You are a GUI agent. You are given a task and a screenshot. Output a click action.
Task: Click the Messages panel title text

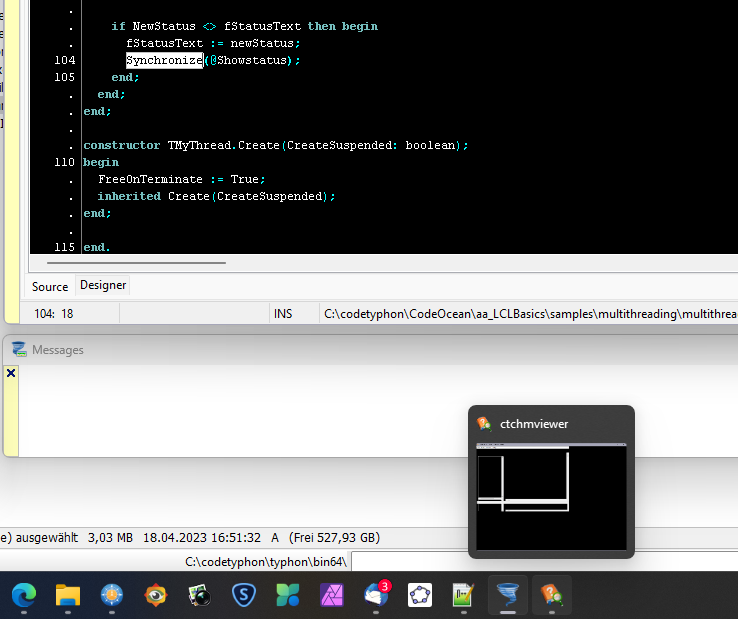(58, 350)
